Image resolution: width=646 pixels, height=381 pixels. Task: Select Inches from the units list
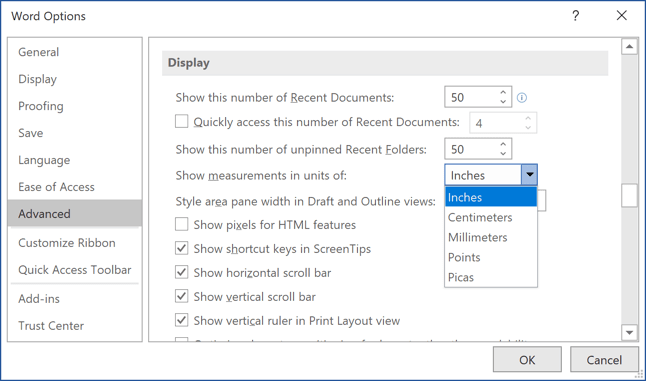point(491,197)
